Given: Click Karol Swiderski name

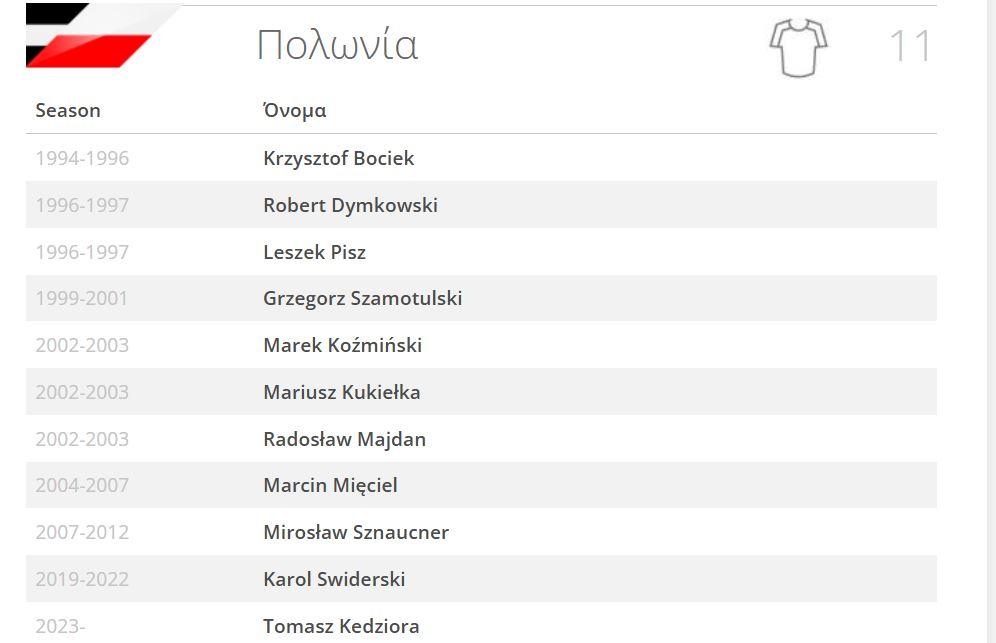Looking at the screenshot, I should pyautogui.click(x=334, y=579).
